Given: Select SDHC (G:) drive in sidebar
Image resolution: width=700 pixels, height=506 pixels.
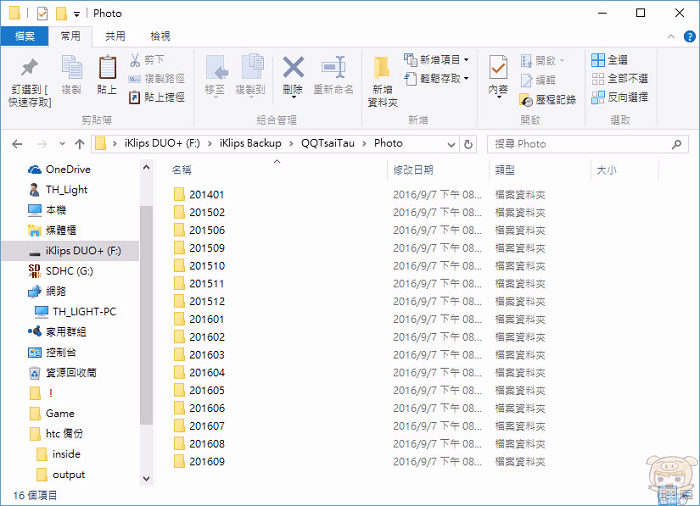Looking at the screenshot, I should pyautogui.click(x=60, y=271).
